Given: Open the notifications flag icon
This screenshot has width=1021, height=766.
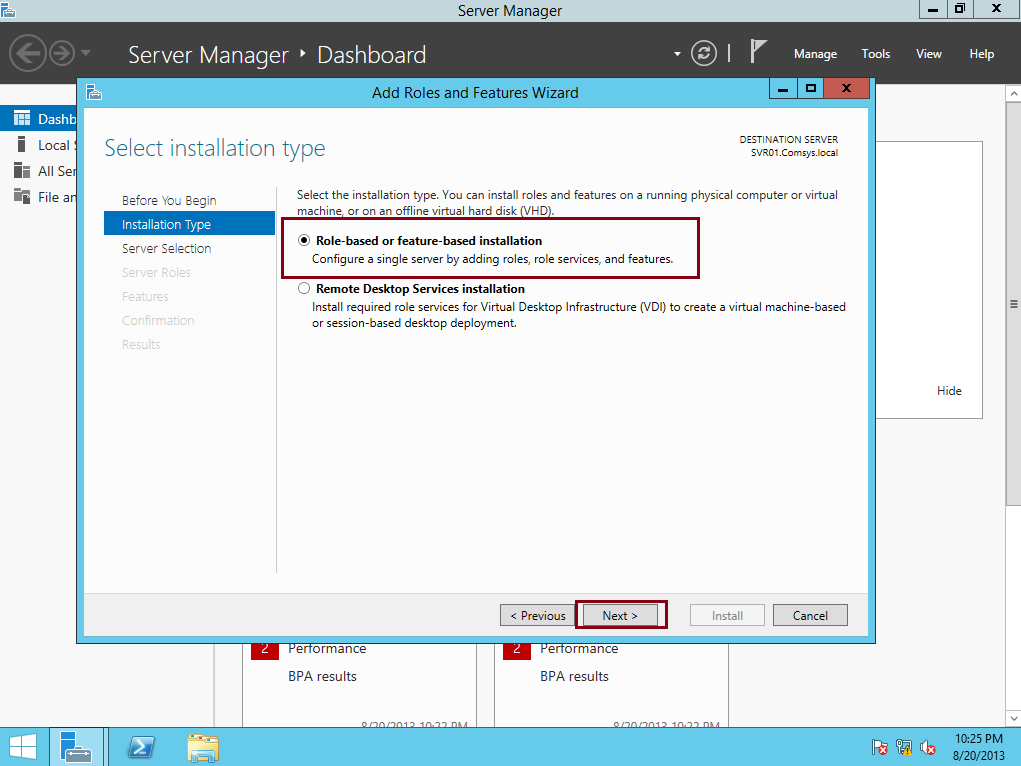Looking at the screenshot, I should click(x=759, y=53).
